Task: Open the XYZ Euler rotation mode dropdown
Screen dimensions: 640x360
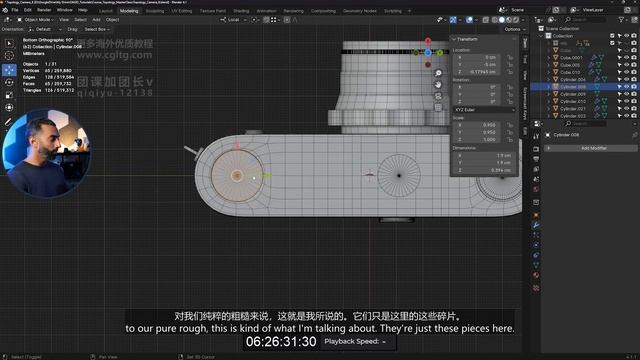Action: 484,110
